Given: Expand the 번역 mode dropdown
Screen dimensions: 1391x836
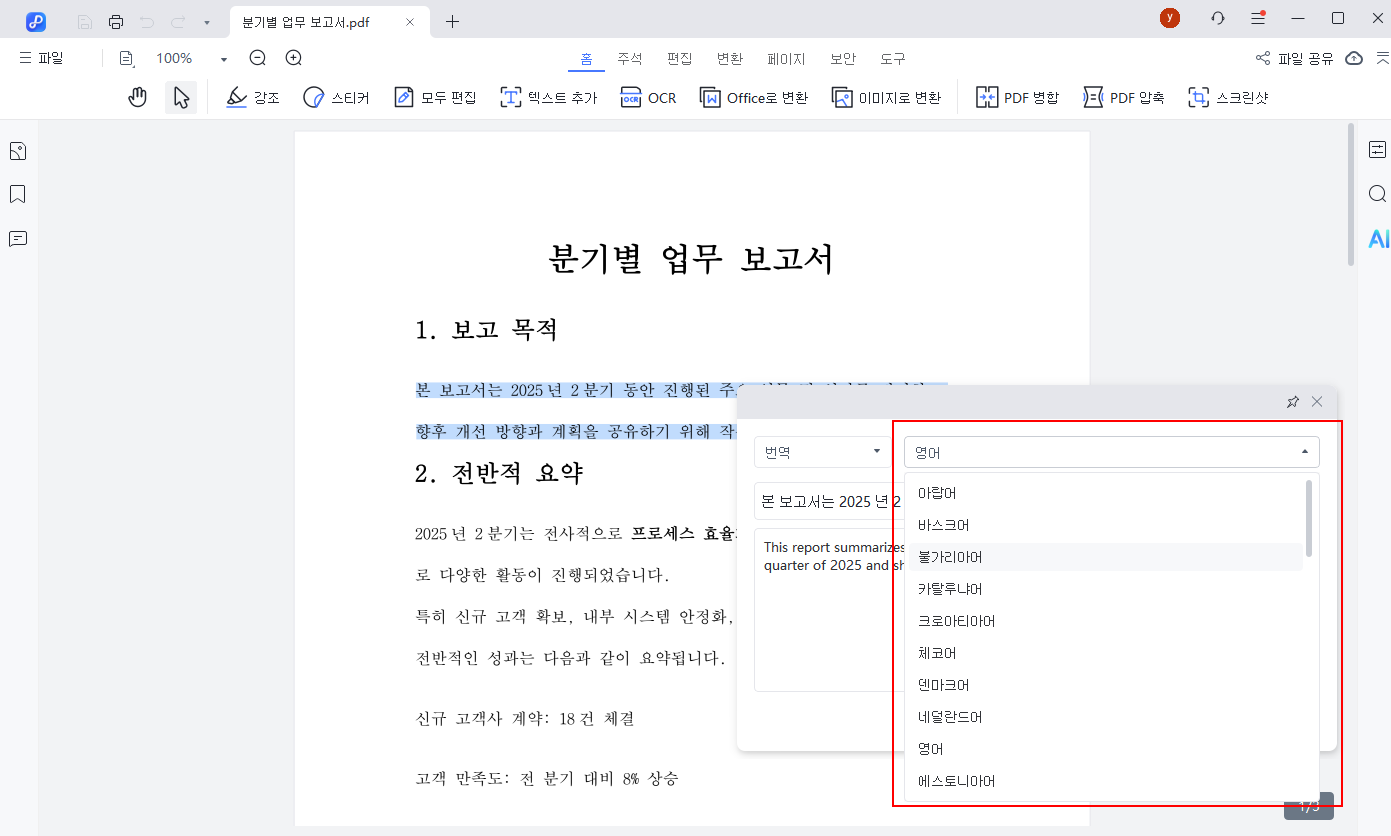Looking at the screenshot, I should pyautogui.click(x=820, y=452).
